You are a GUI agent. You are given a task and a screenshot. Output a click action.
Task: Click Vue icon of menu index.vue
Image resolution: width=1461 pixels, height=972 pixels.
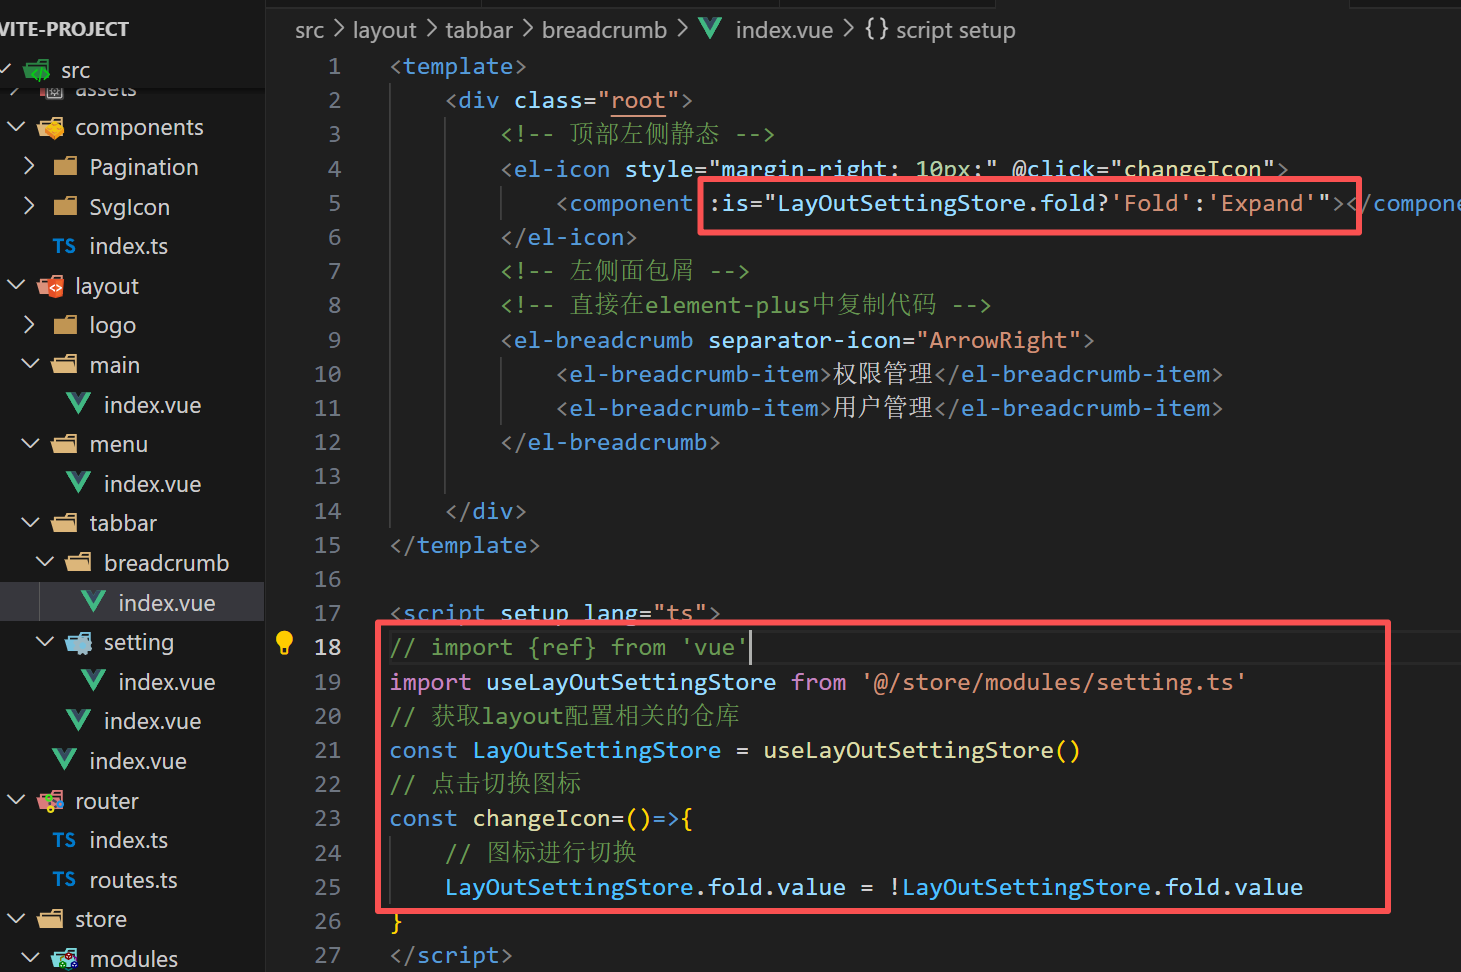pyautogui.click(x=79, y=483)
